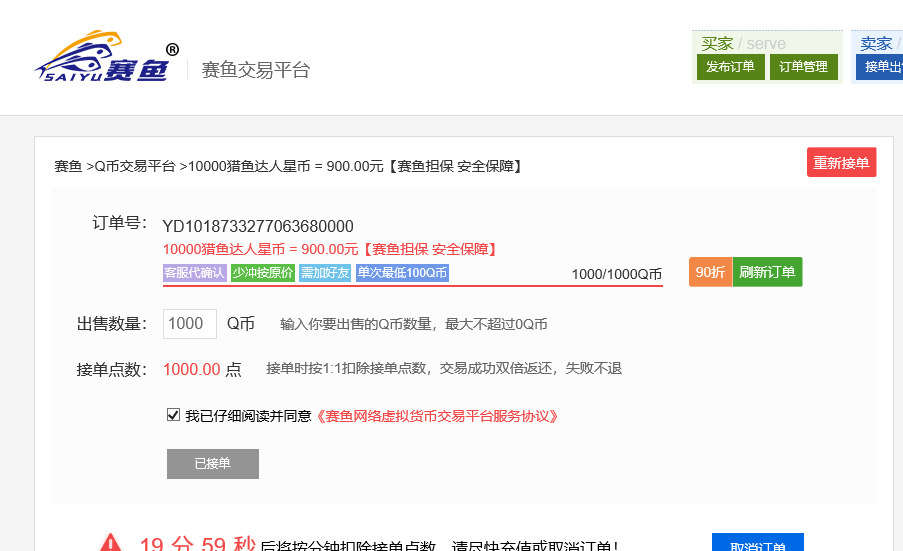Click the blue 取消订单 button

pyautogui.click(x=757, y=542)
